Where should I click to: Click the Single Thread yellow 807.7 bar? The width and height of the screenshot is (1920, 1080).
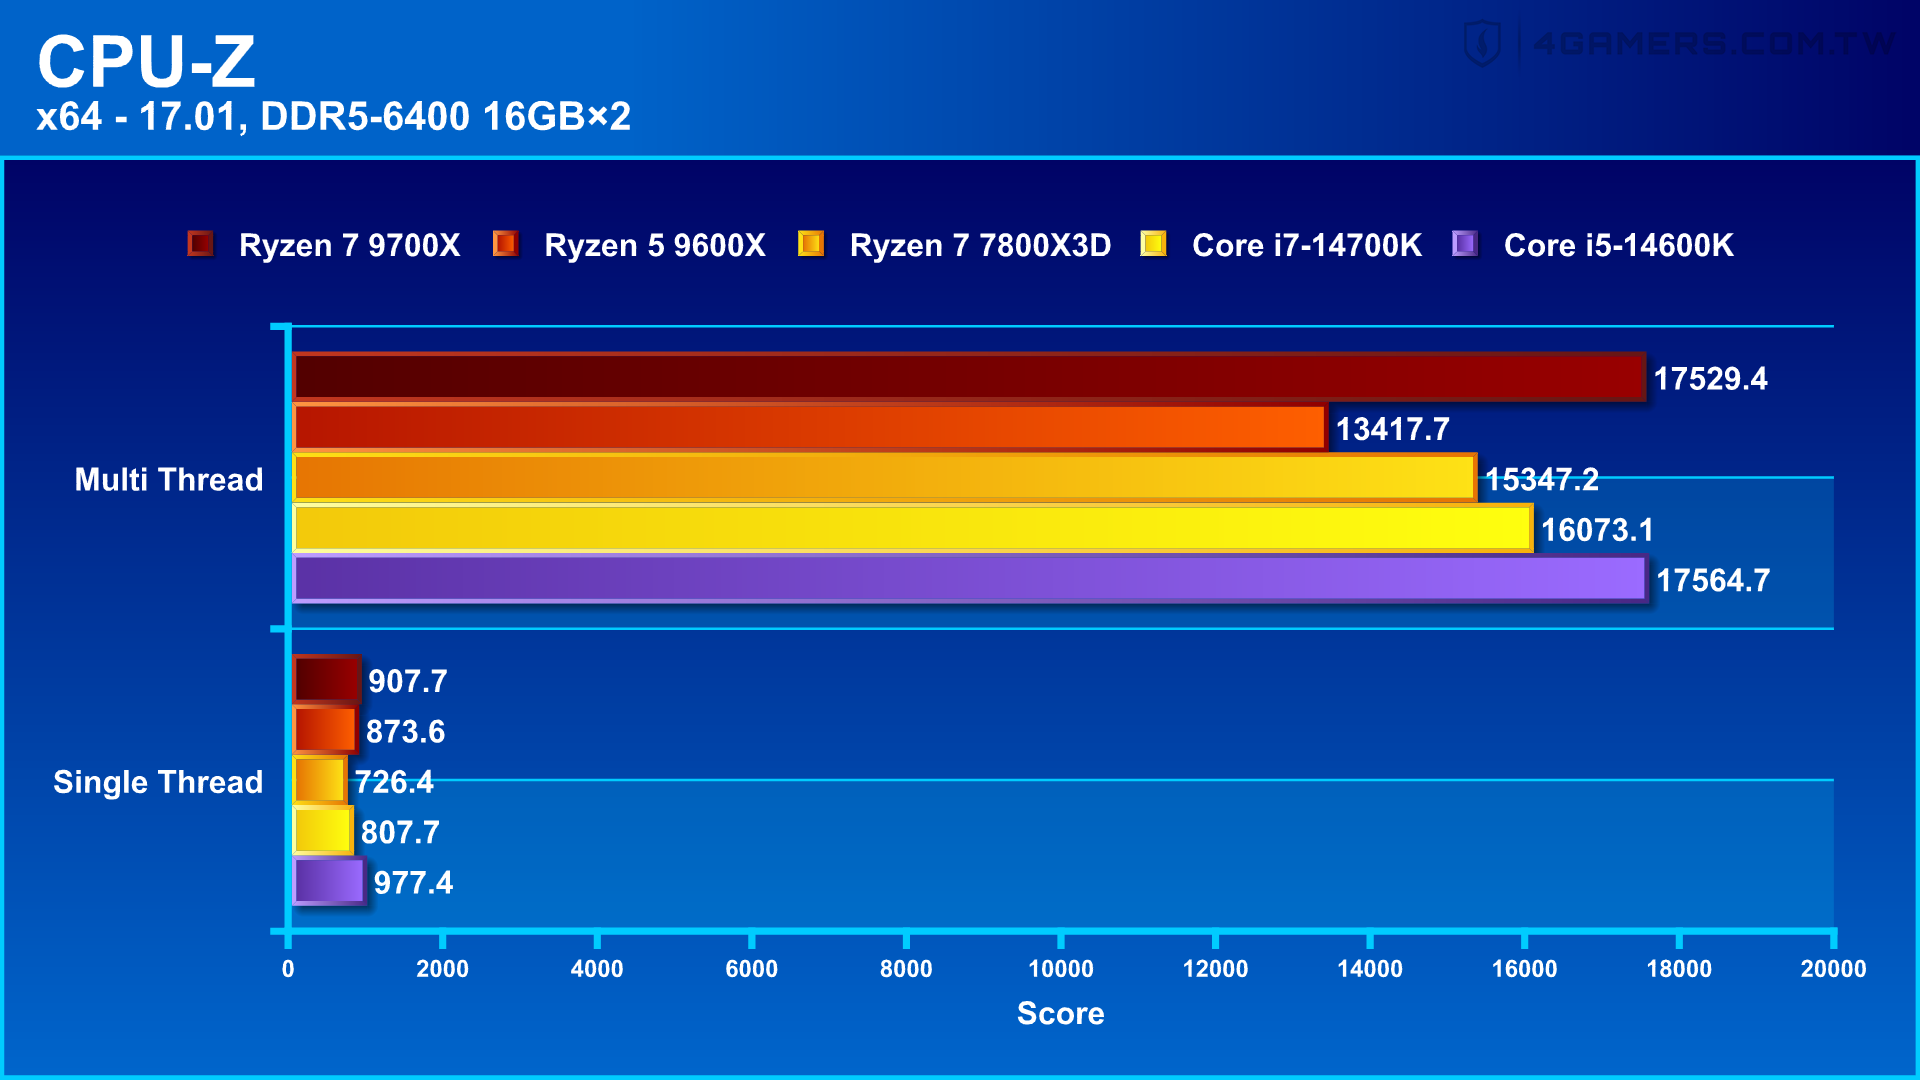pos(322,830)
